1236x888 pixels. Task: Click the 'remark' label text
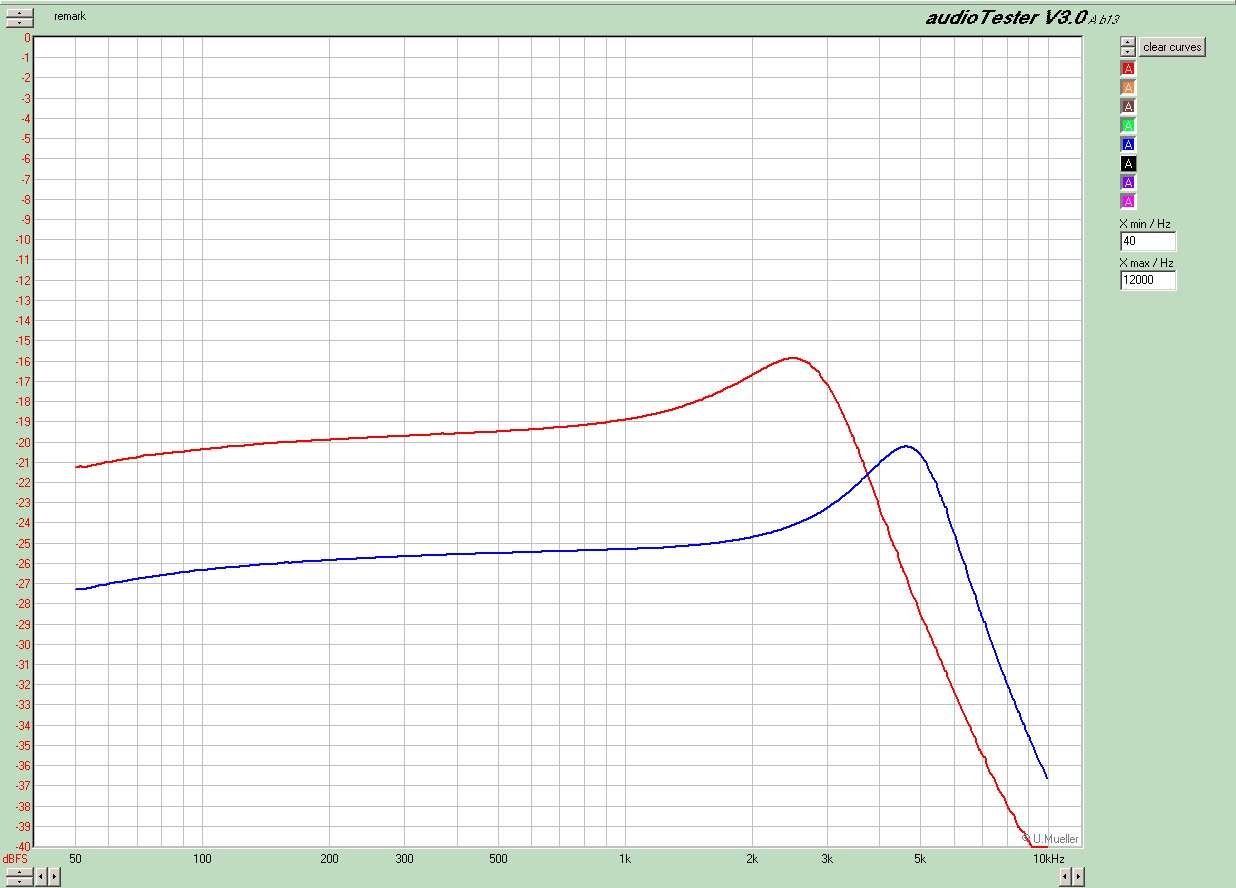pos(70,16)
